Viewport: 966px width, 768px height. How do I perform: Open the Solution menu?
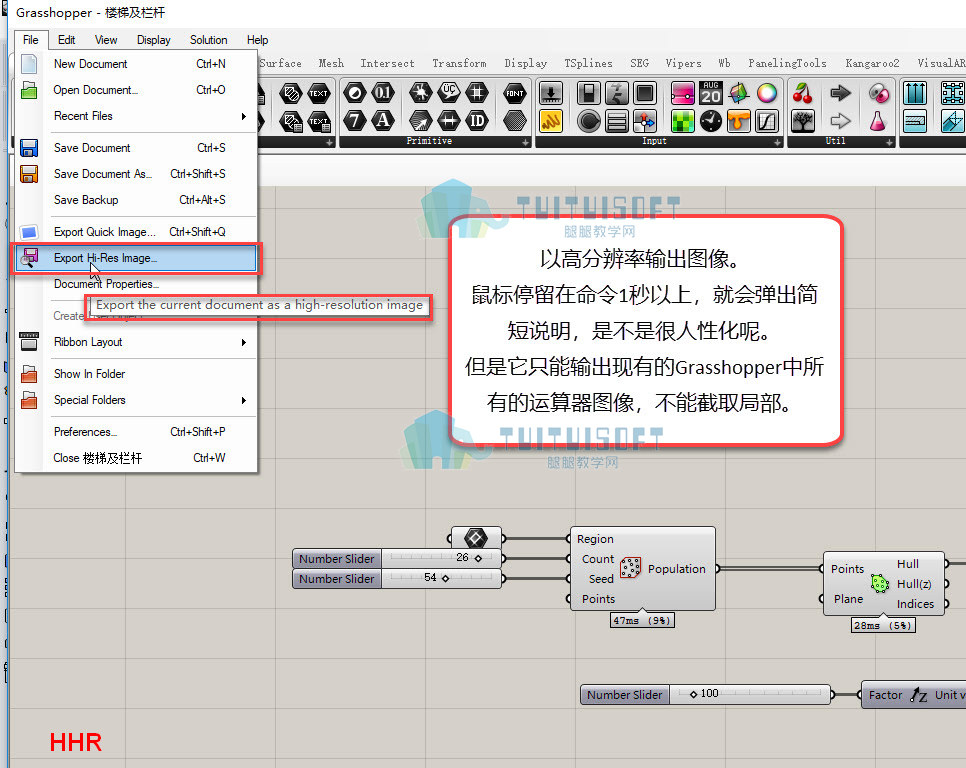(208, 40)
